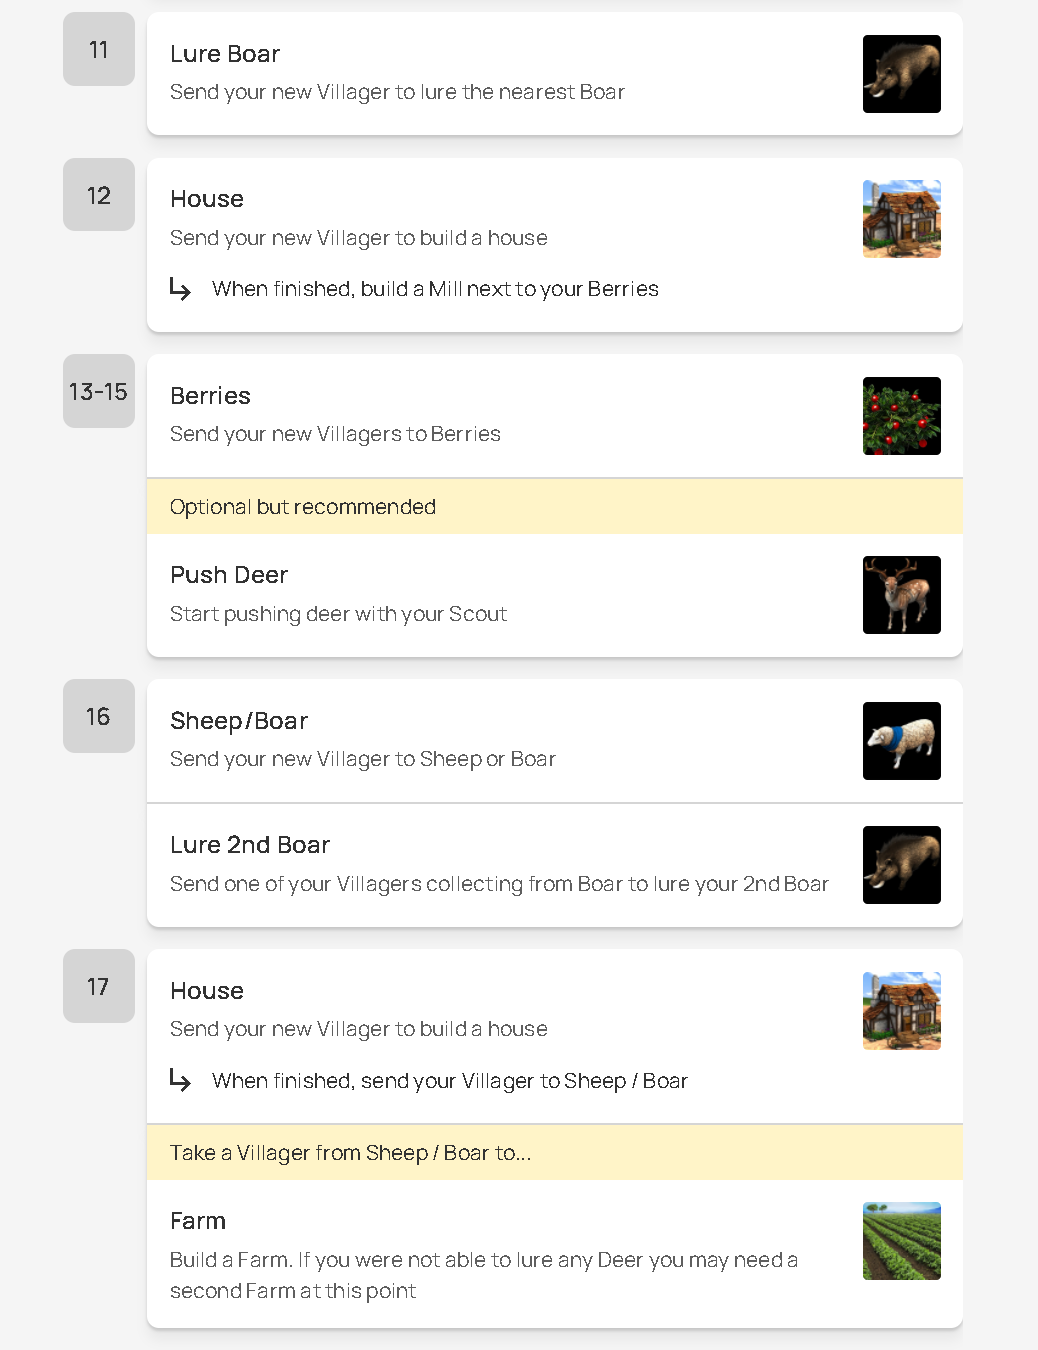Click the step 17 number badge
Image resolution: width=1038 pixels, height=1350 pixels.
[99, 986]
